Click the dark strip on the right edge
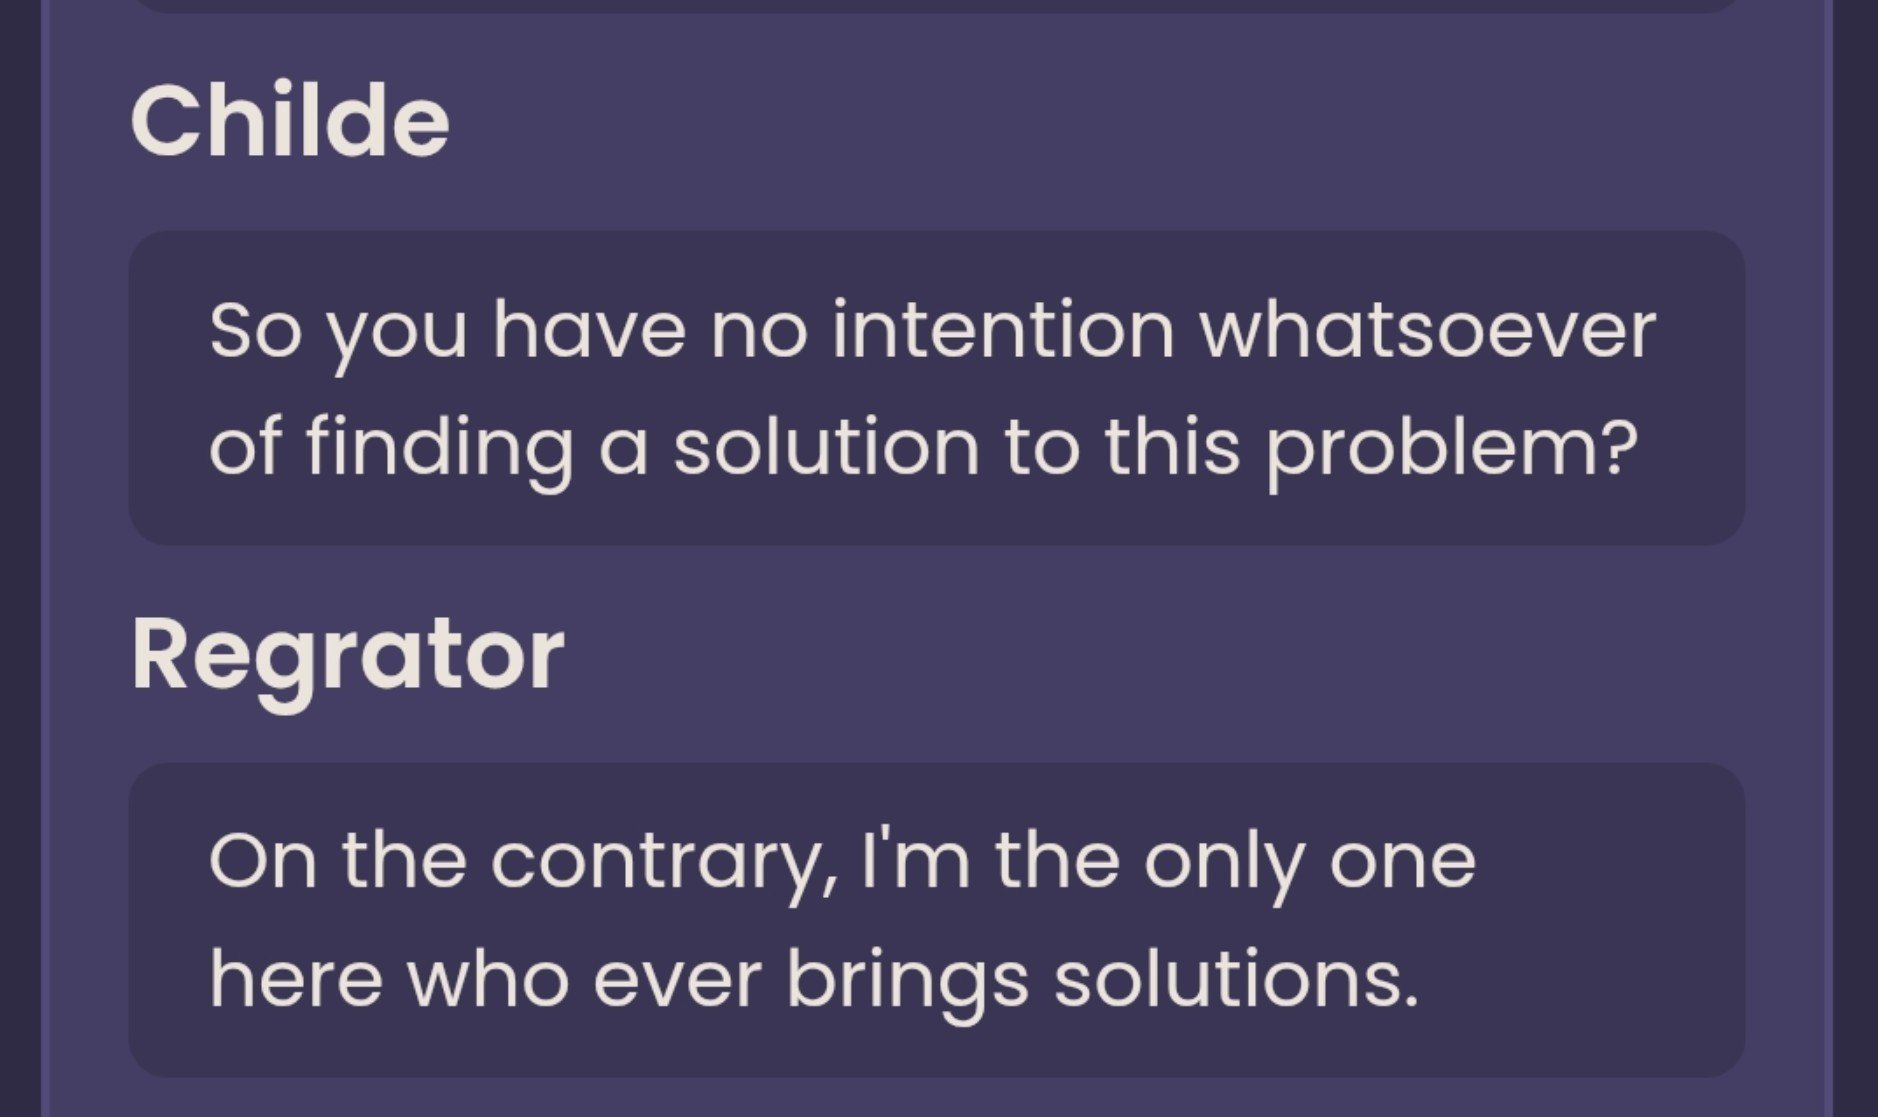This screenshot has height=1117, width=1878. pyautogui.click(x=1856, y=558)
